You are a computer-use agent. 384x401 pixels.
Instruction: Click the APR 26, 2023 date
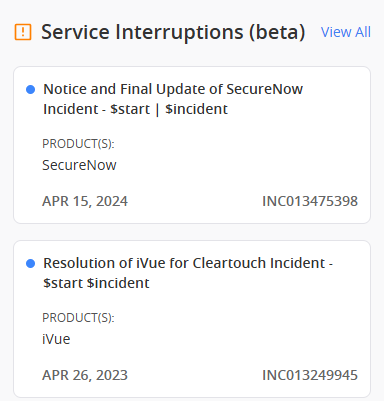(x=85, y=375)
